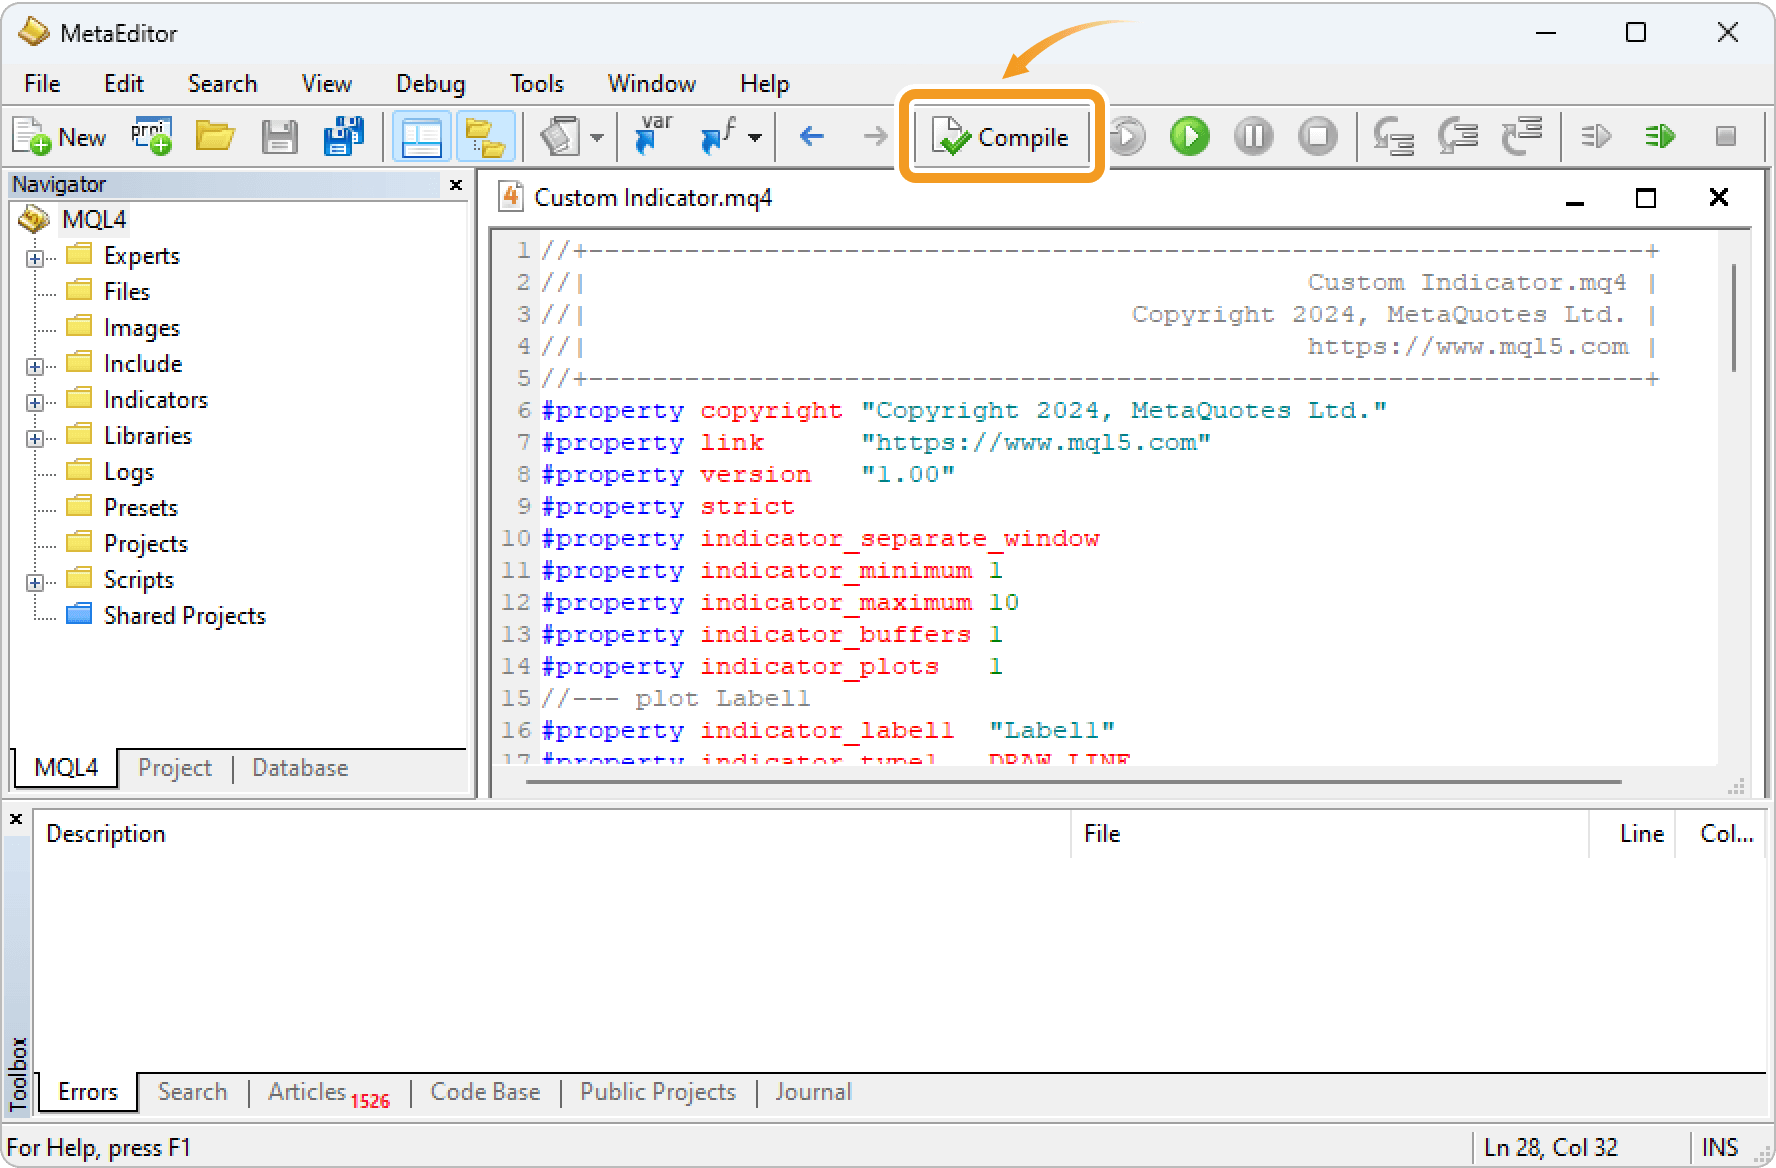The image size is (1776, 1168).
Task: Open the dropdown arrow beside the function icon
Action: coord(755,137)
